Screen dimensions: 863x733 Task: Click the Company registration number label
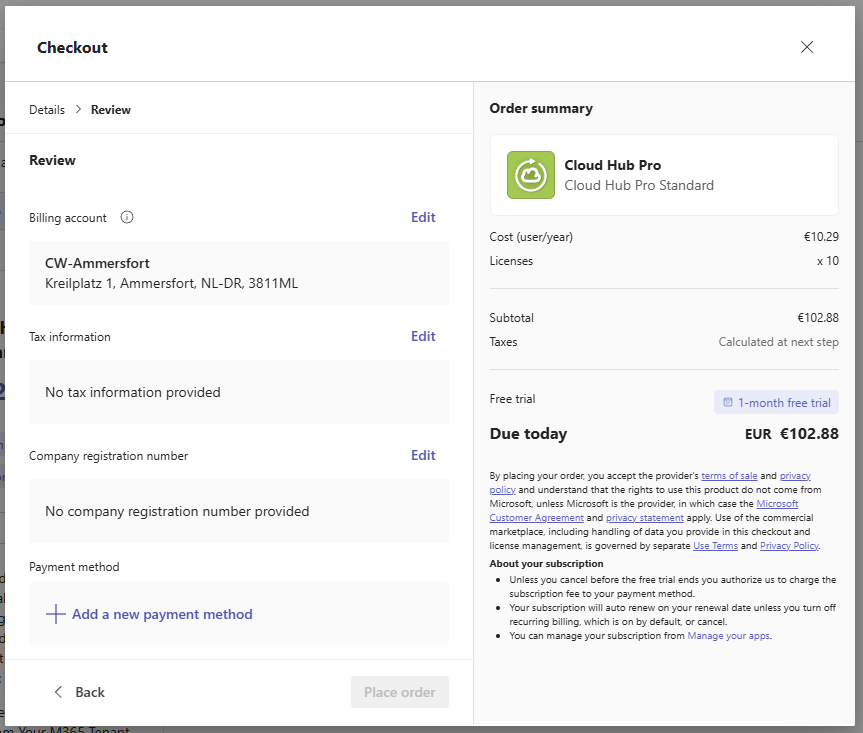tap(108, 456)
